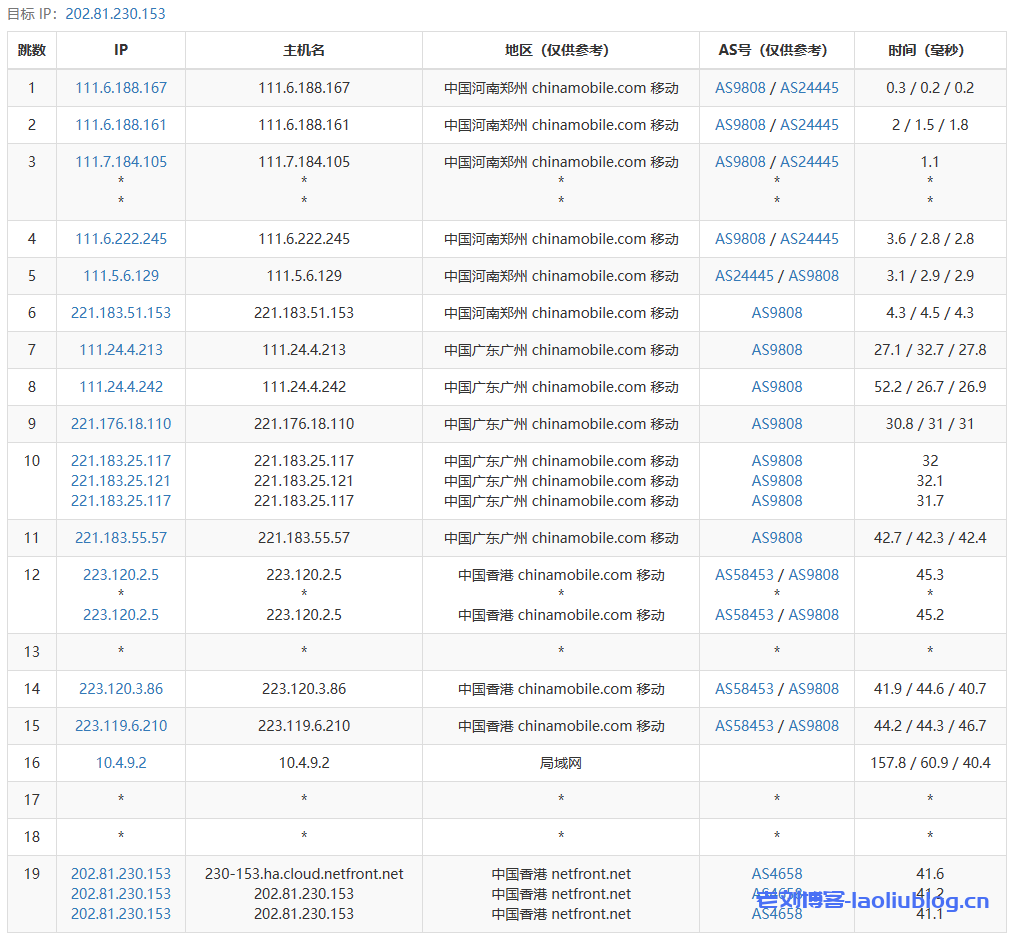Click the hop 1 IP 111.6.188.167

[x=121, y=88]
